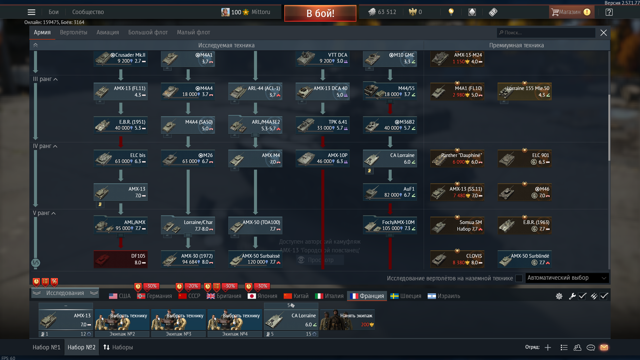Viewport: 640px width, 360px height.
Task: Open the contacts people icon
Action: click(x=577, y=347)
